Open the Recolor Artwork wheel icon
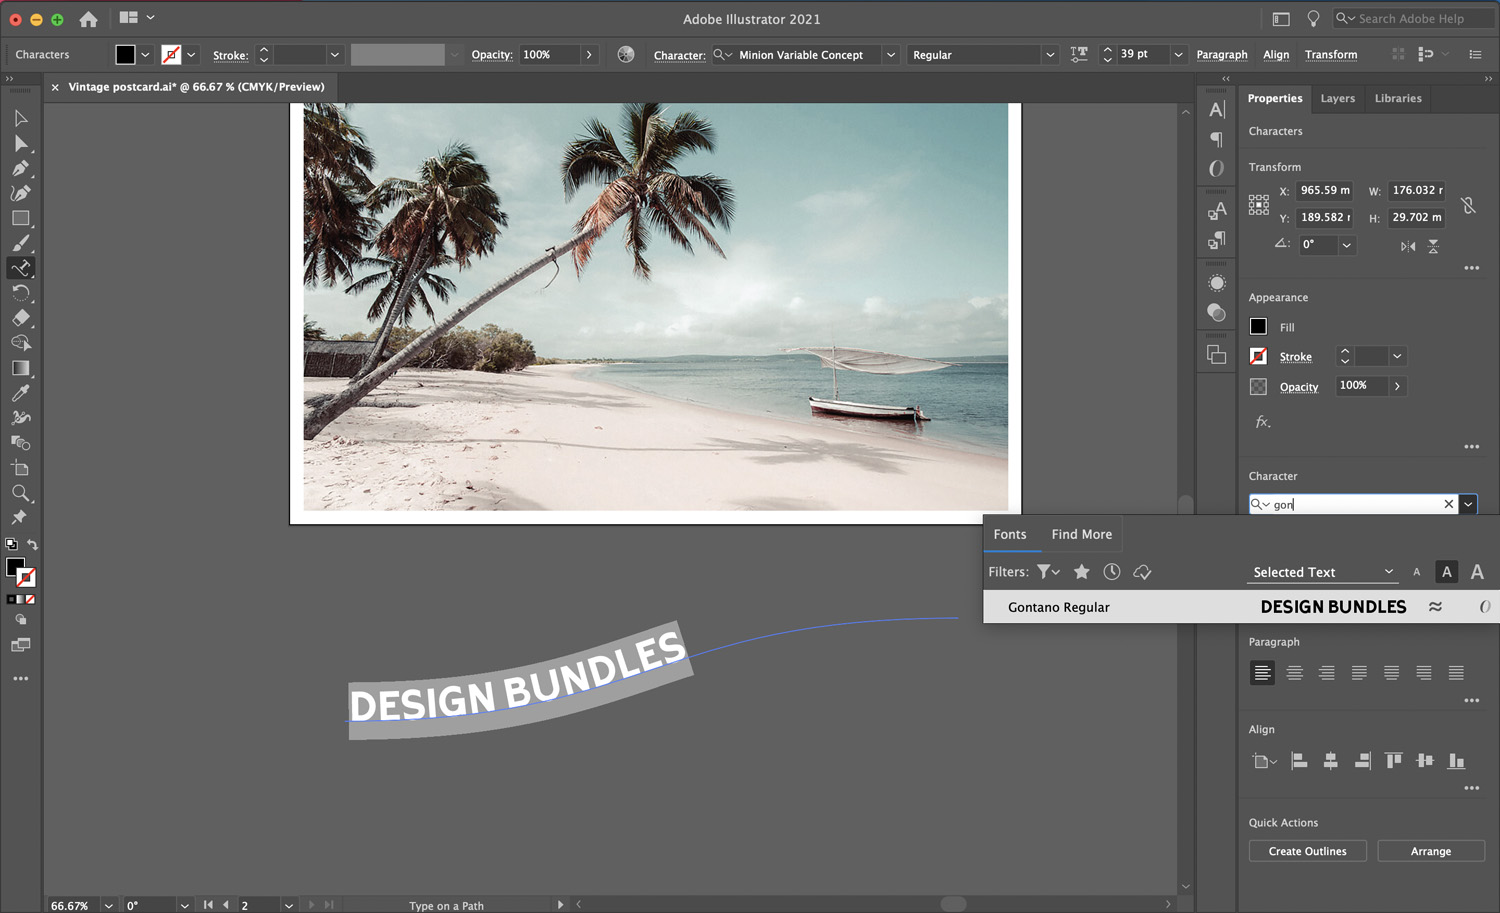 point(626,55)
